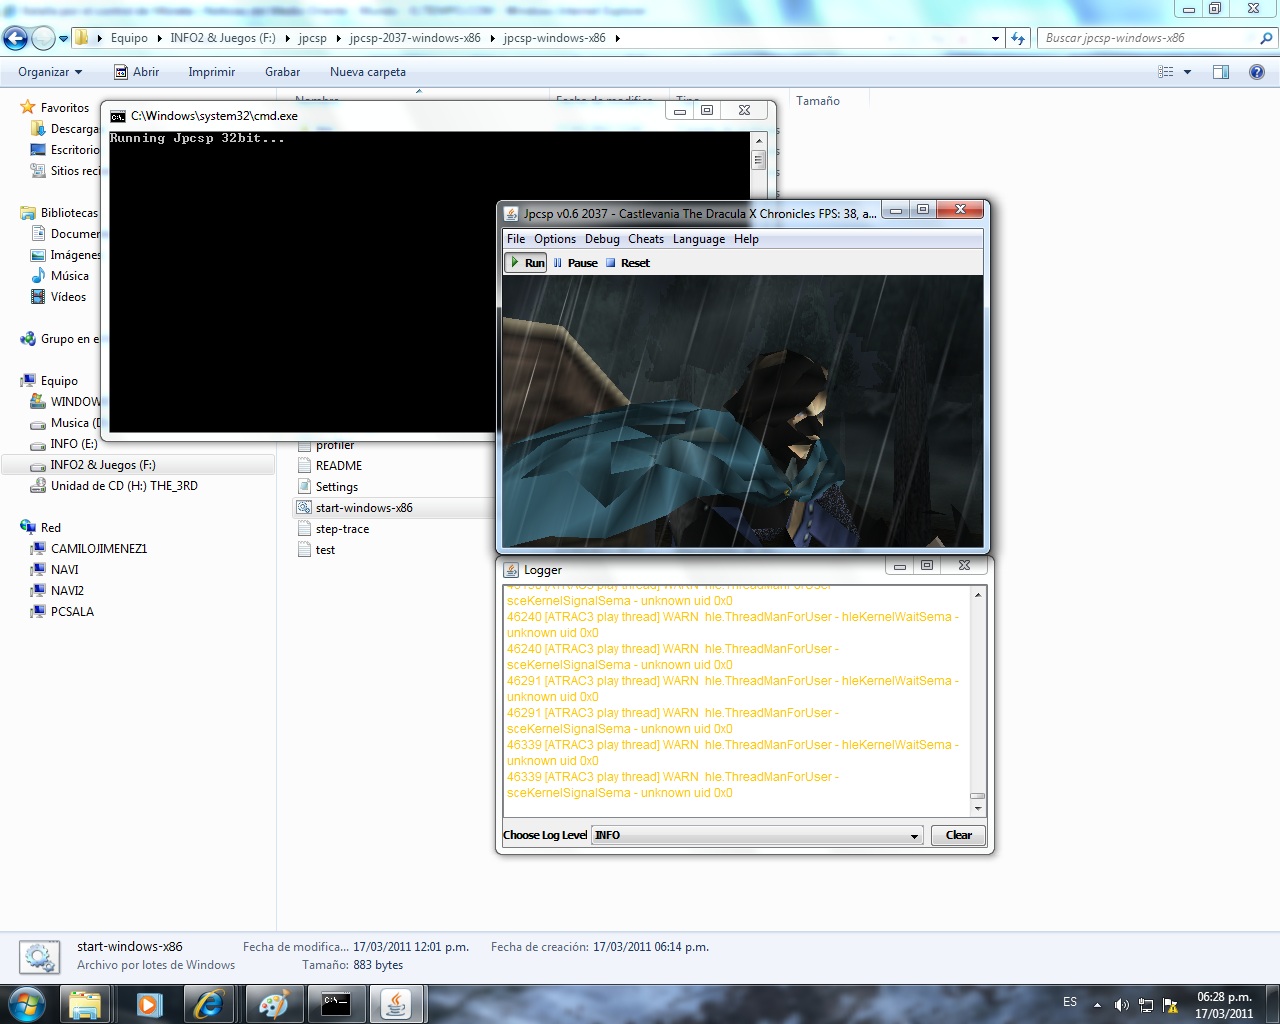The image size is (1280, 1024).
Task: Click Imprimir in the Explorer toolbar
Action: tap(212, 72)
